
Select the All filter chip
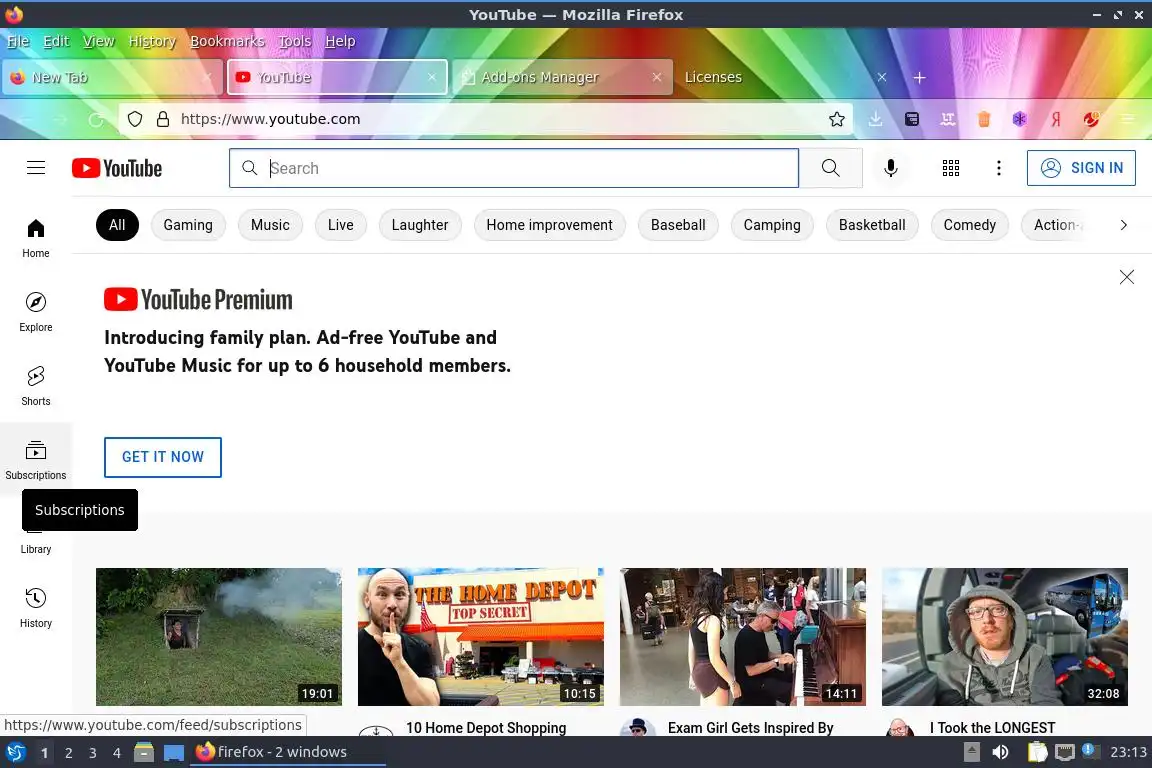(117, 225)
